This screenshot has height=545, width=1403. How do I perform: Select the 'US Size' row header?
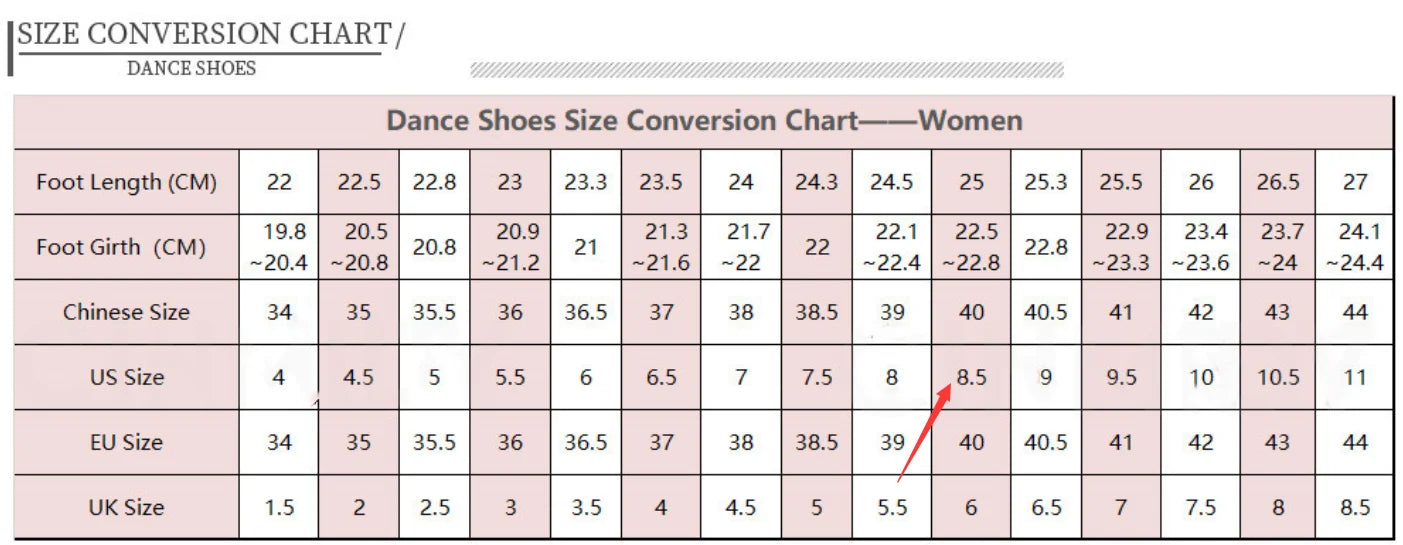tap(126, 377)
